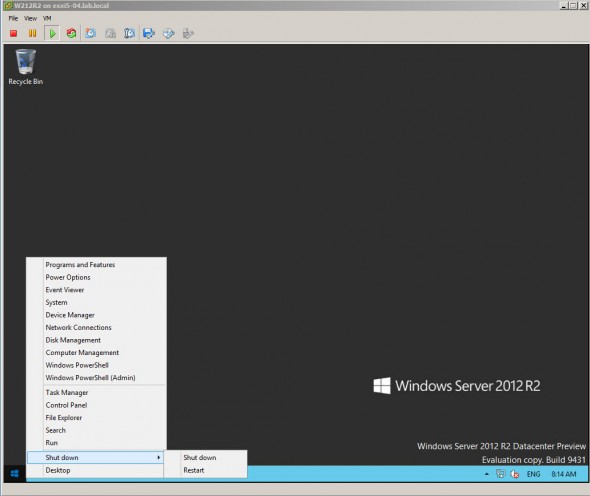Viewport: 590px width, 496px height.
Task: Select Network Connections entry
Action: coord(96,327)
